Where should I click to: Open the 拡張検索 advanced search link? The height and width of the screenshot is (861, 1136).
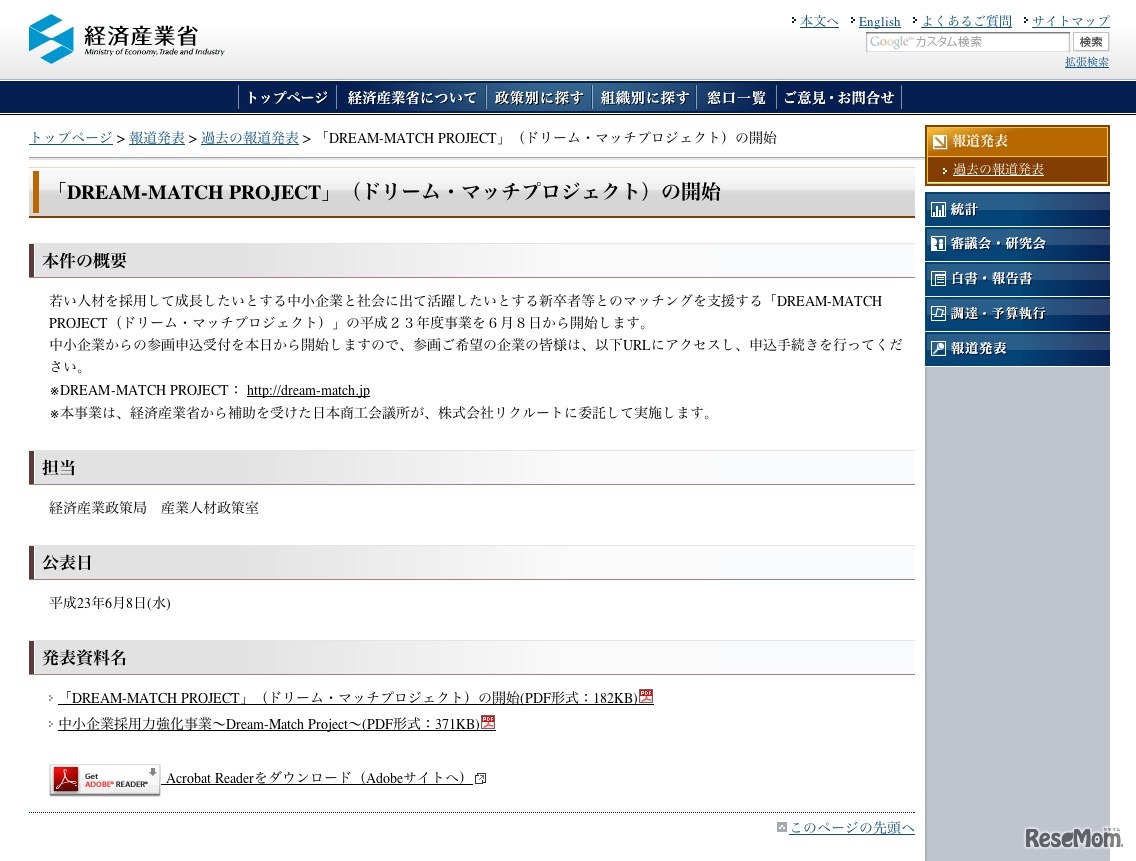1086,62
